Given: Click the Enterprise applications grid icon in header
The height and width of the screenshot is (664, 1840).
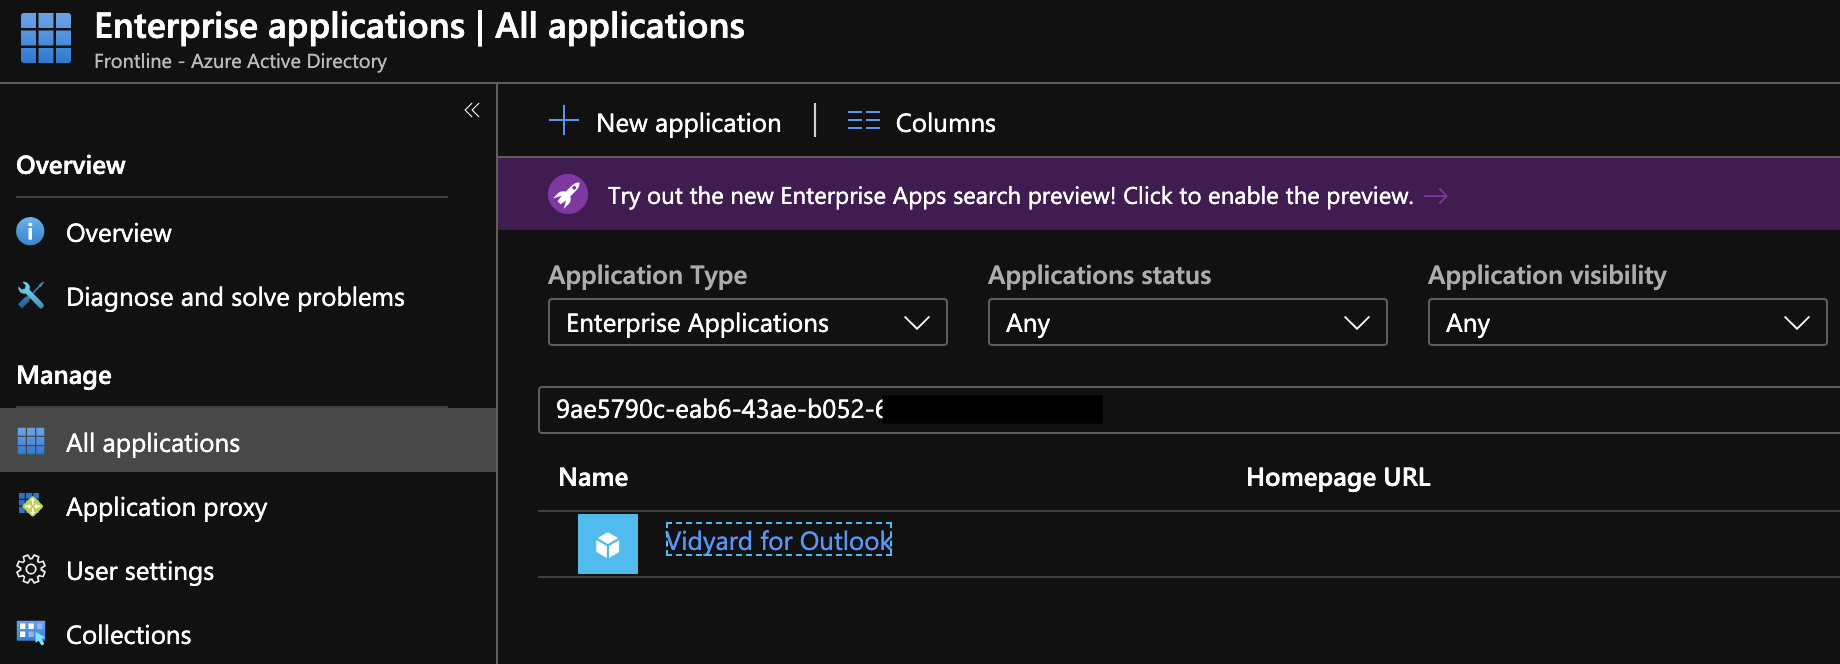Looking at the screenshot, I should (46, 38).
